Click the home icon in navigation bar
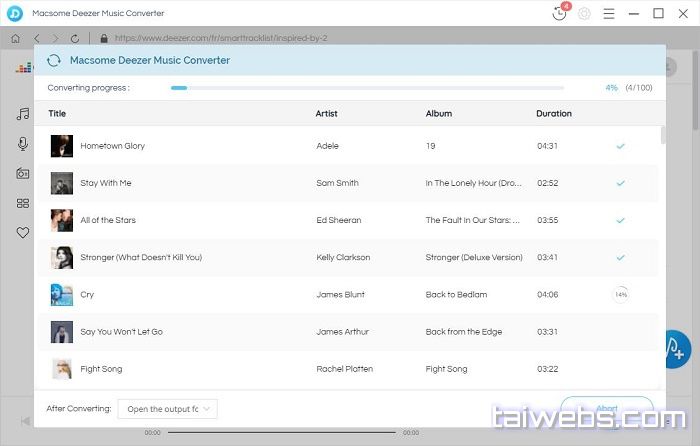The image size is (700, 446). (x=15, y=38)
